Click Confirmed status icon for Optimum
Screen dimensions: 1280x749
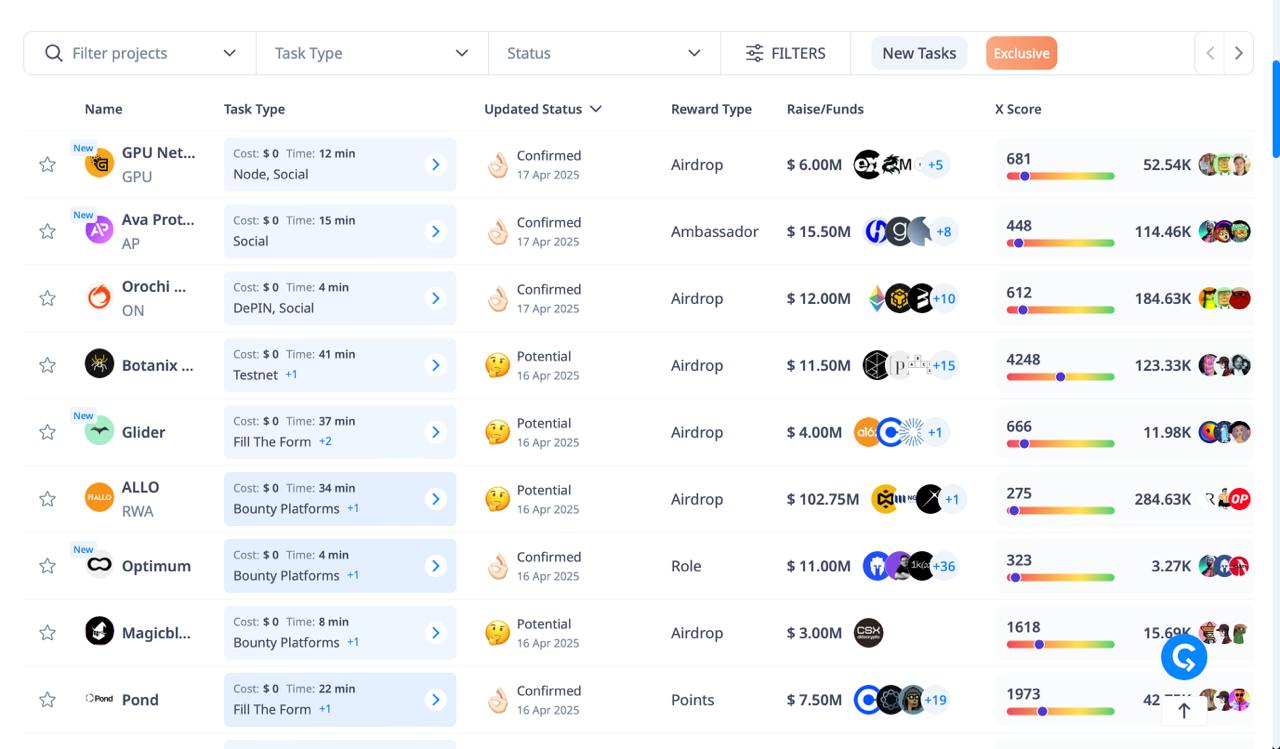[498, 567]
